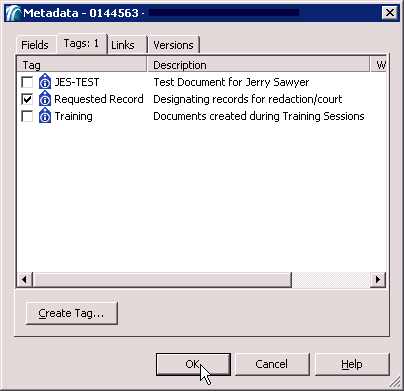Close the Metadata dialog window
Viewport: 404px width, 391px height.
click(390, 13)
